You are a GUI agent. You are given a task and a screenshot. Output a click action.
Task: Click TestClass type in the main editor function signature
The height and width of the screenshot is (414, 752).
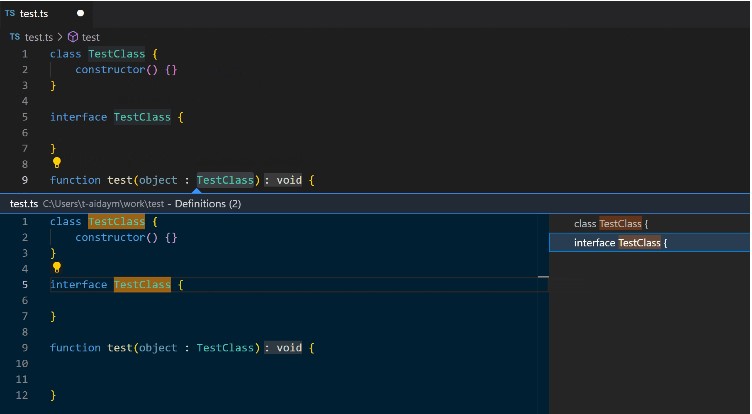(225, 181)
